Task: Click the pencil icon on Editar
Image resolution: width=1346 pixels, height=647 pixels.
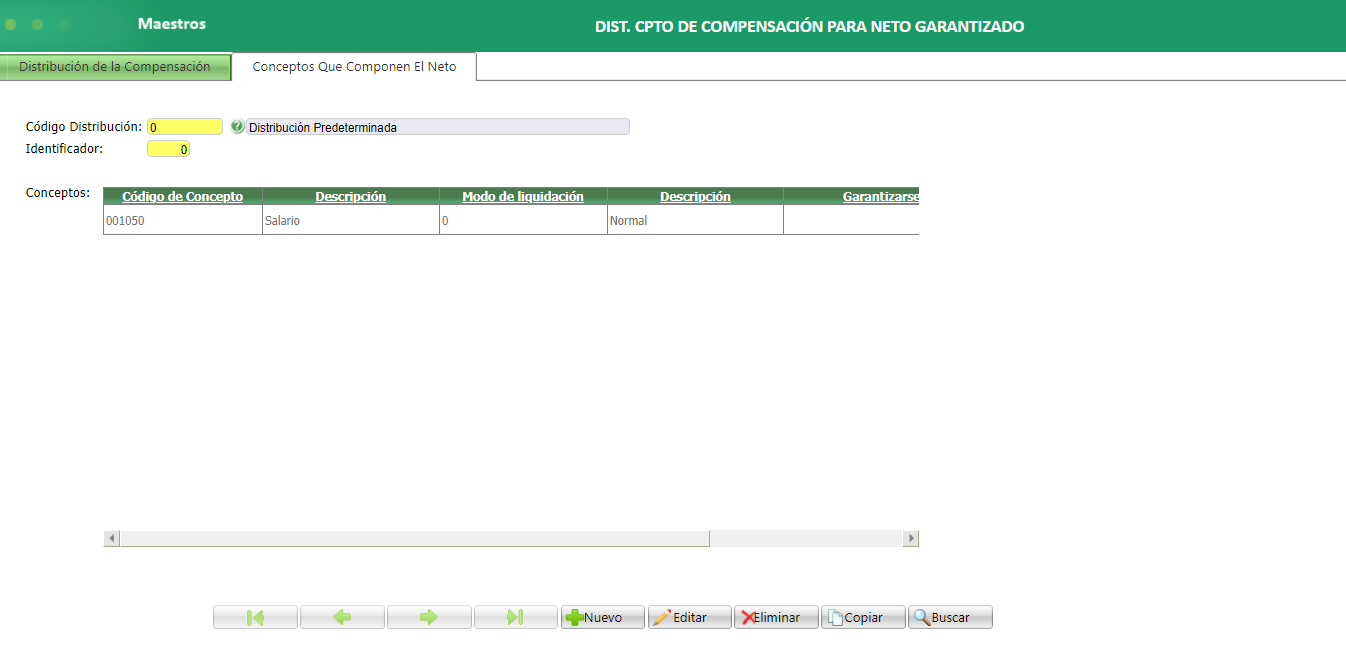Action: click(668, 616)
